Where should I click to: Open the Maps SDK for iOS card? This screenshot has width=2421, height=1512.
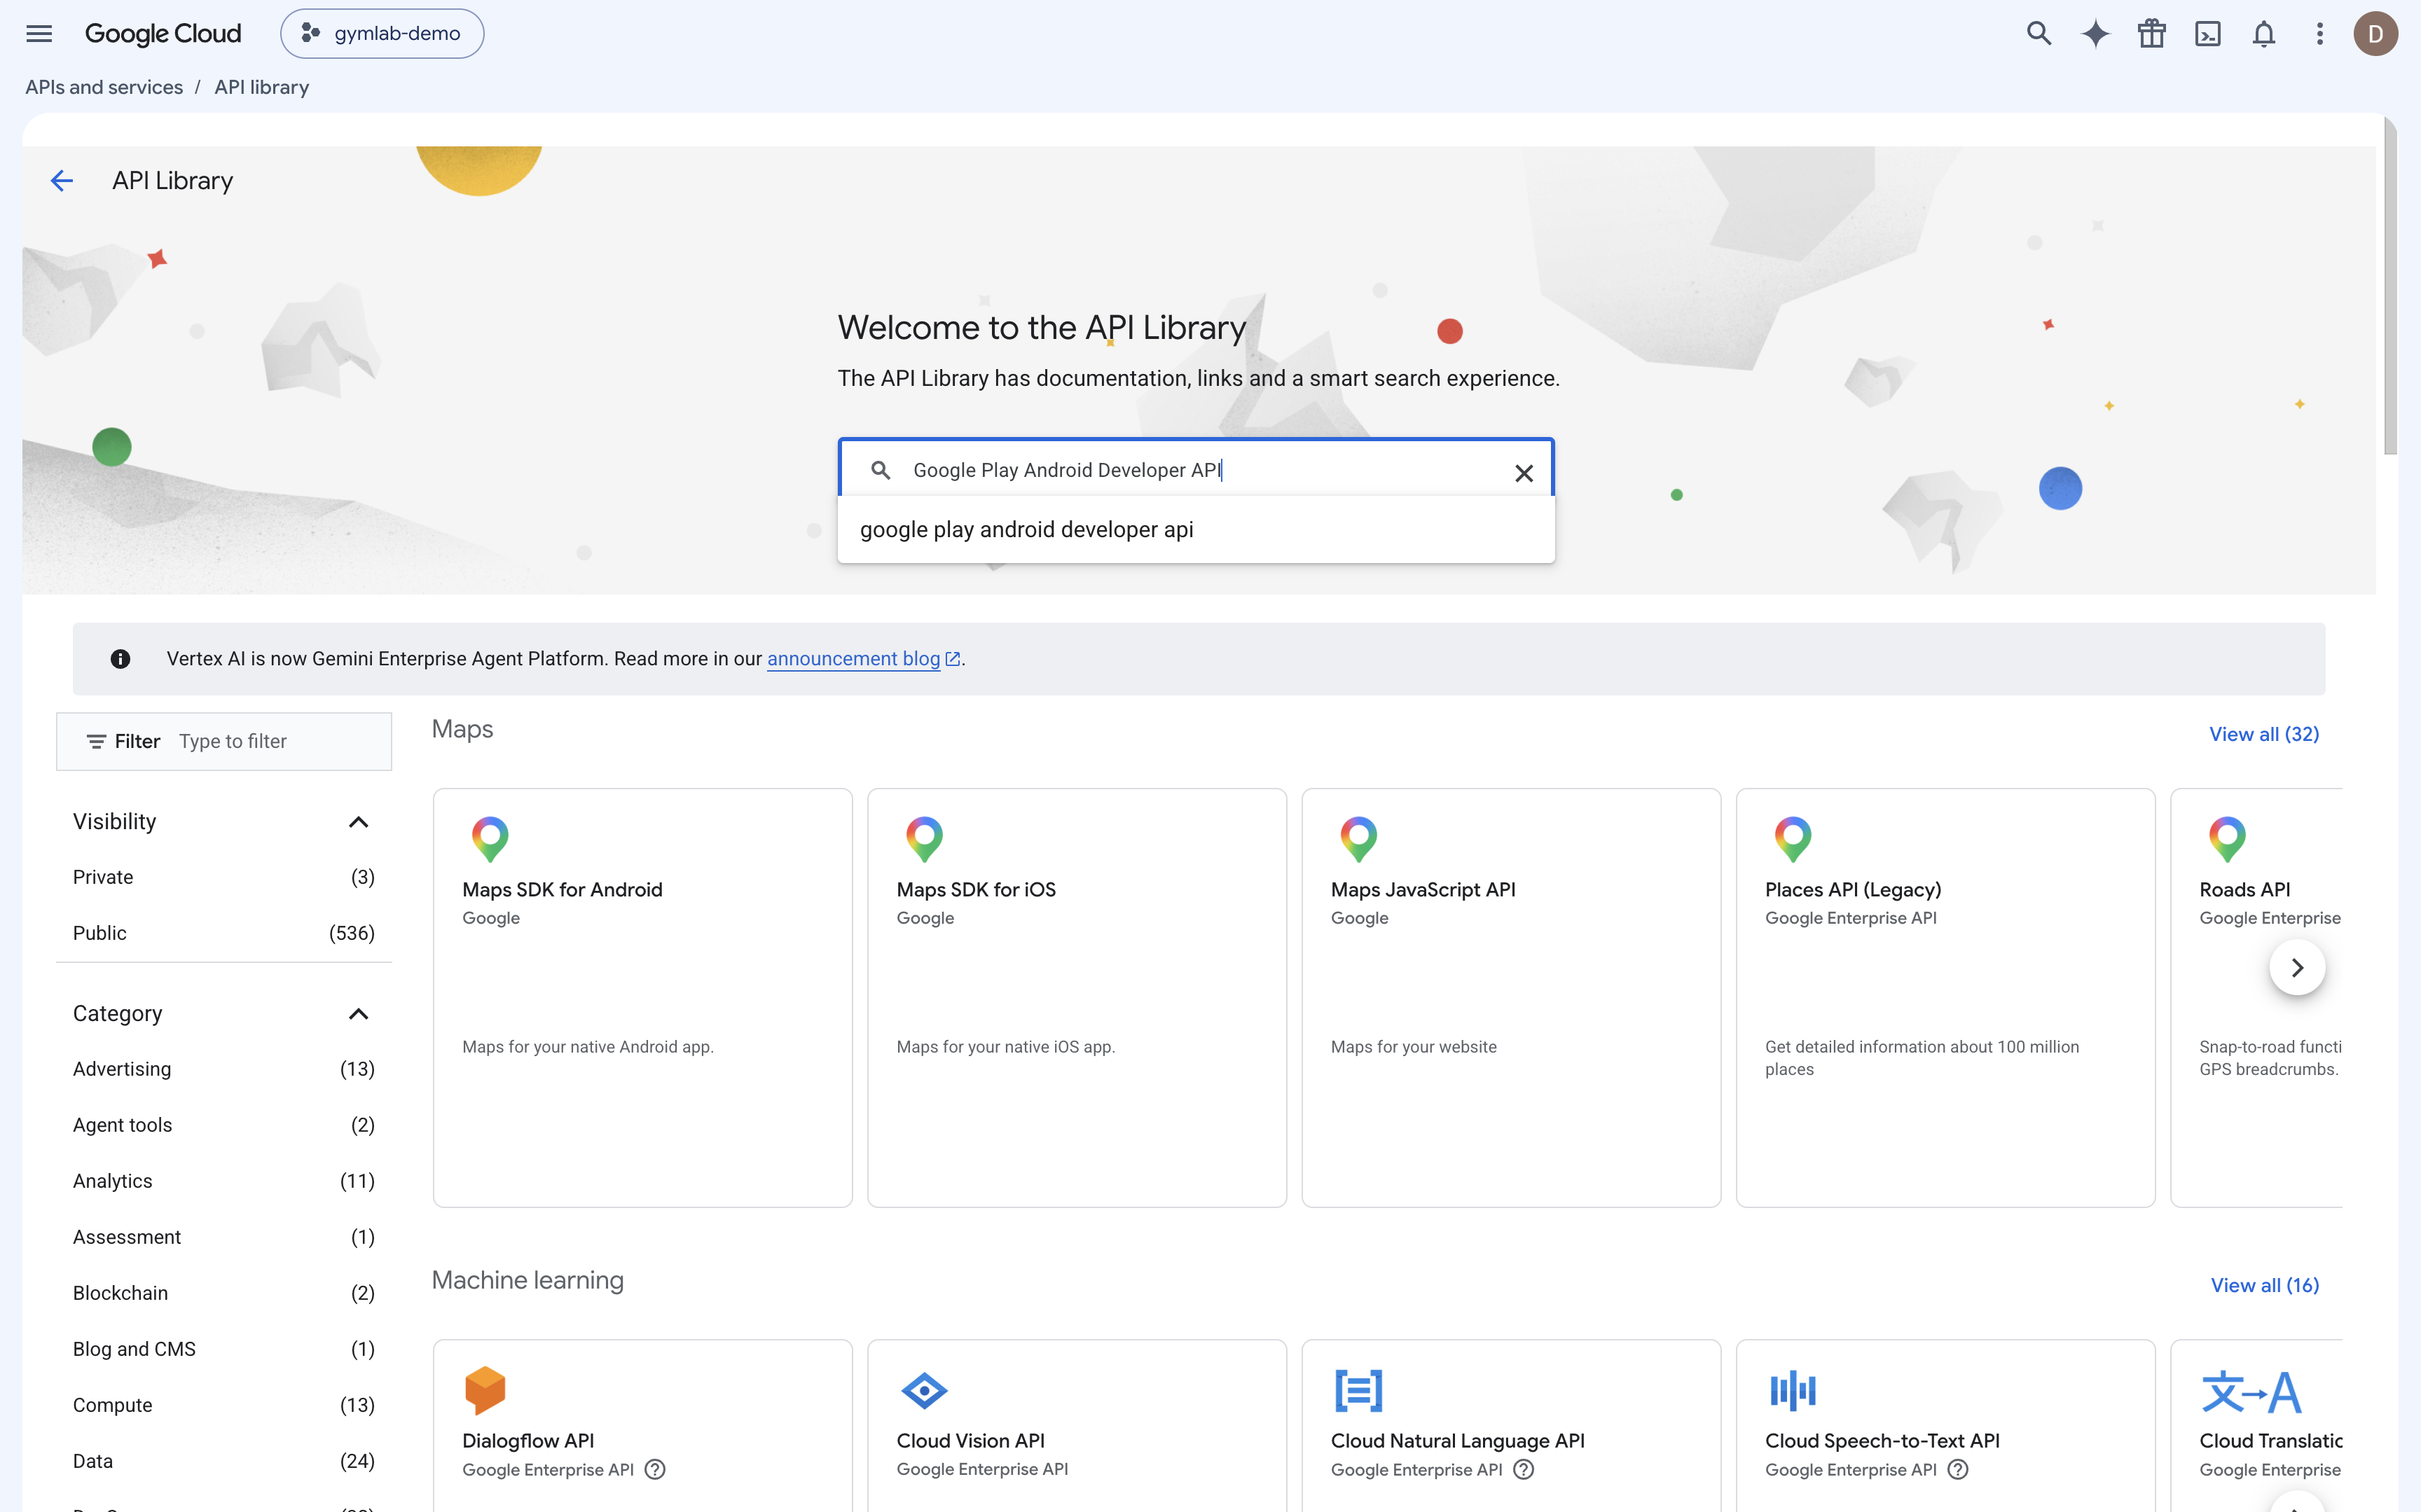(1076, 997)
